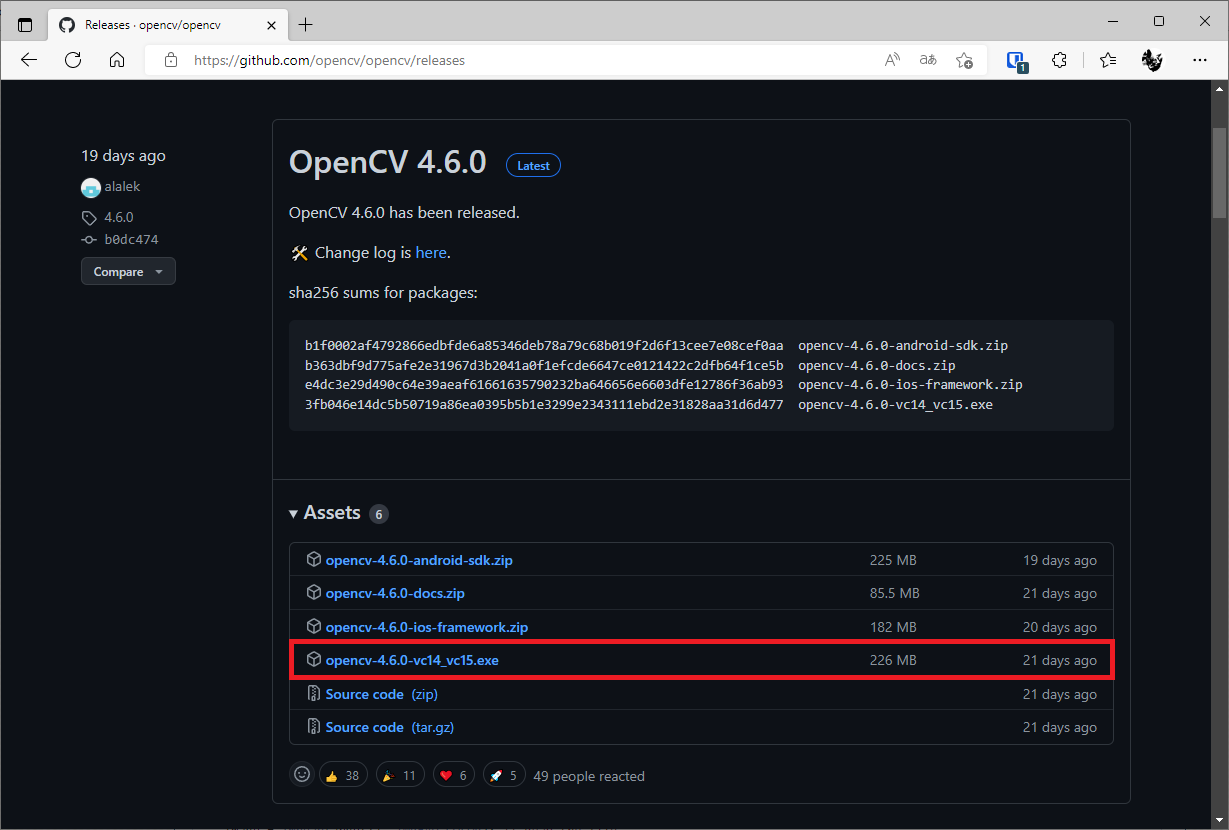Click the browser Back arrow

pos(29,60)
